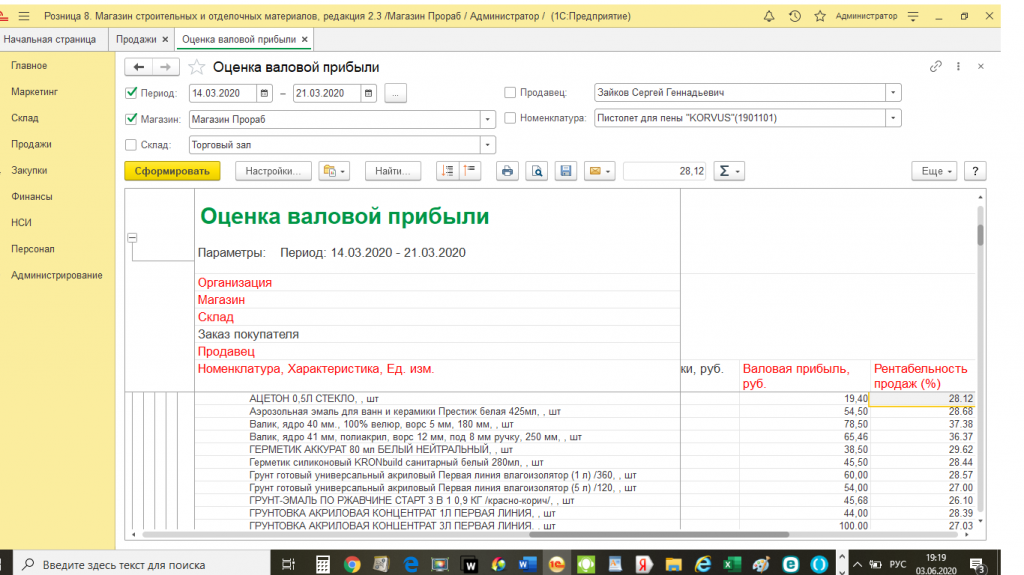This screenshot has width=1024, height=575.
Task: Select the cell with profit 100,00
Action: tap(805, 525)
